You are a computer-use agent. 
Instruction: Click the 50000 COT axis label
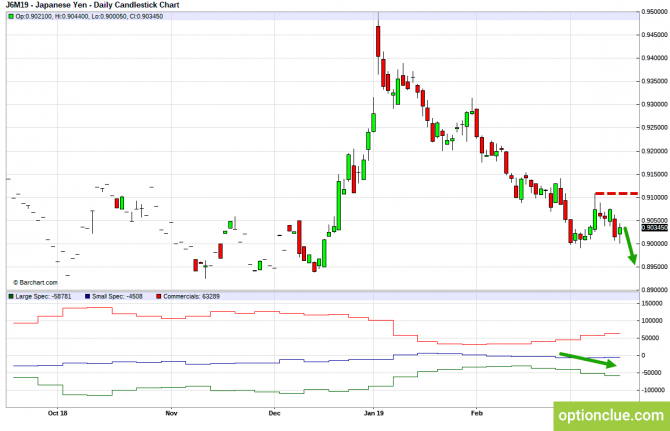pos(650,338)
